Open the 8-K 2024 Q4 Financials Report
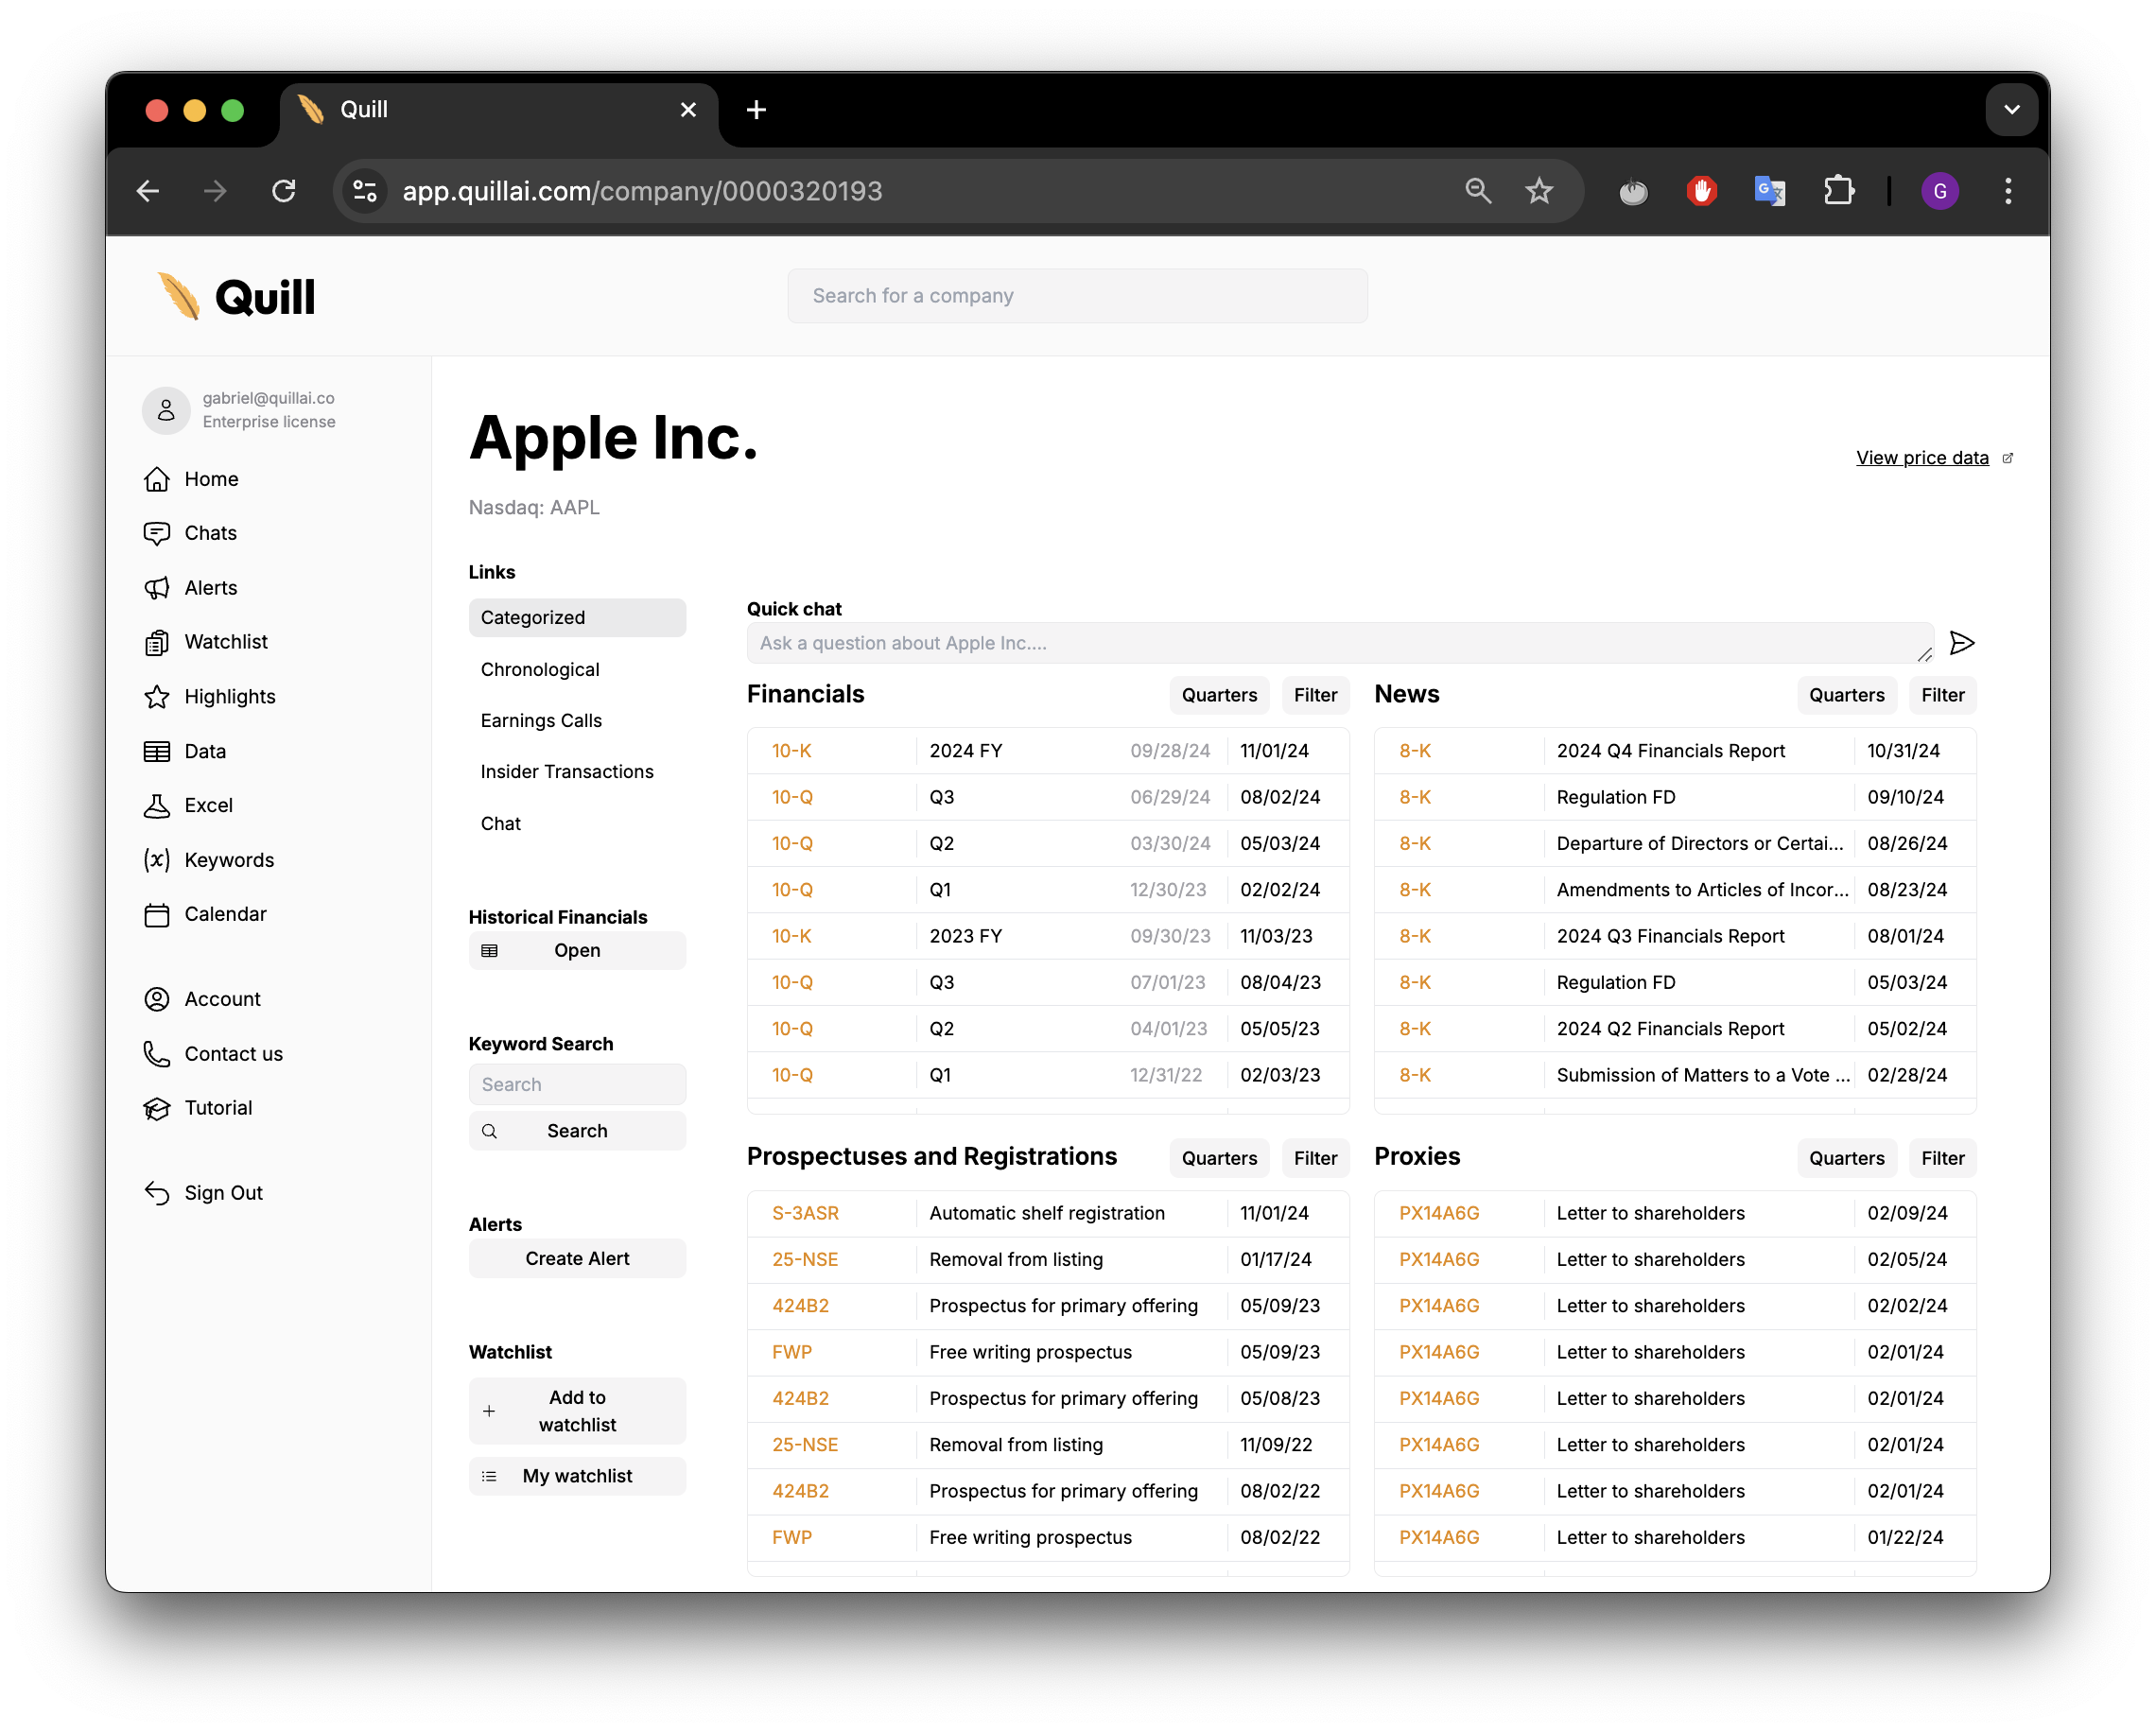2156x1732 pixels. tap(1674, 751)
